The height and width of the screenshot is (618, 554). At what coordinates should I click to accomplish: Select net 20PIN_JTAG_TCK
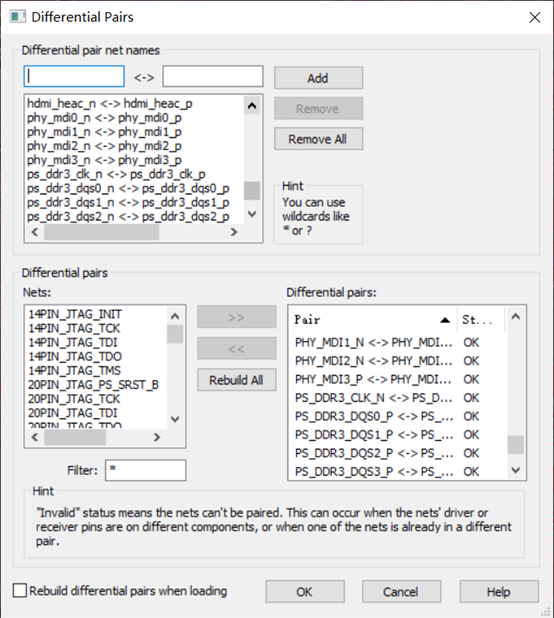(x=97, y=399)
